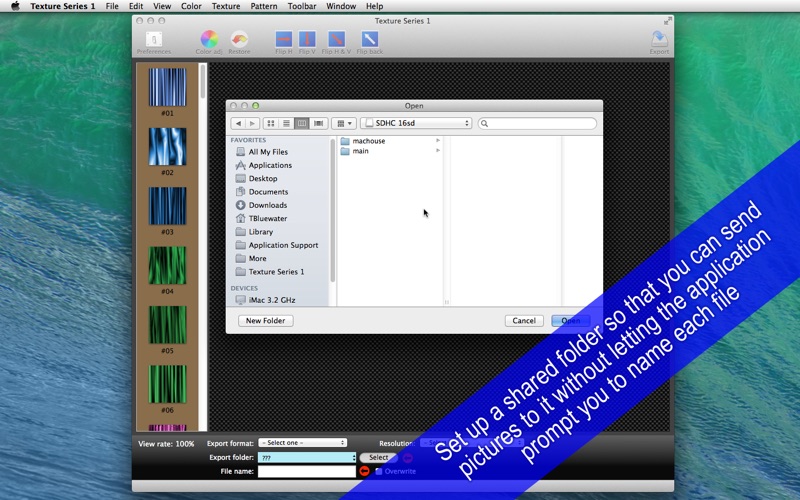Open the Help menu
The height and width of the screenshot is (500, 800).
click(x=374, y=6)
